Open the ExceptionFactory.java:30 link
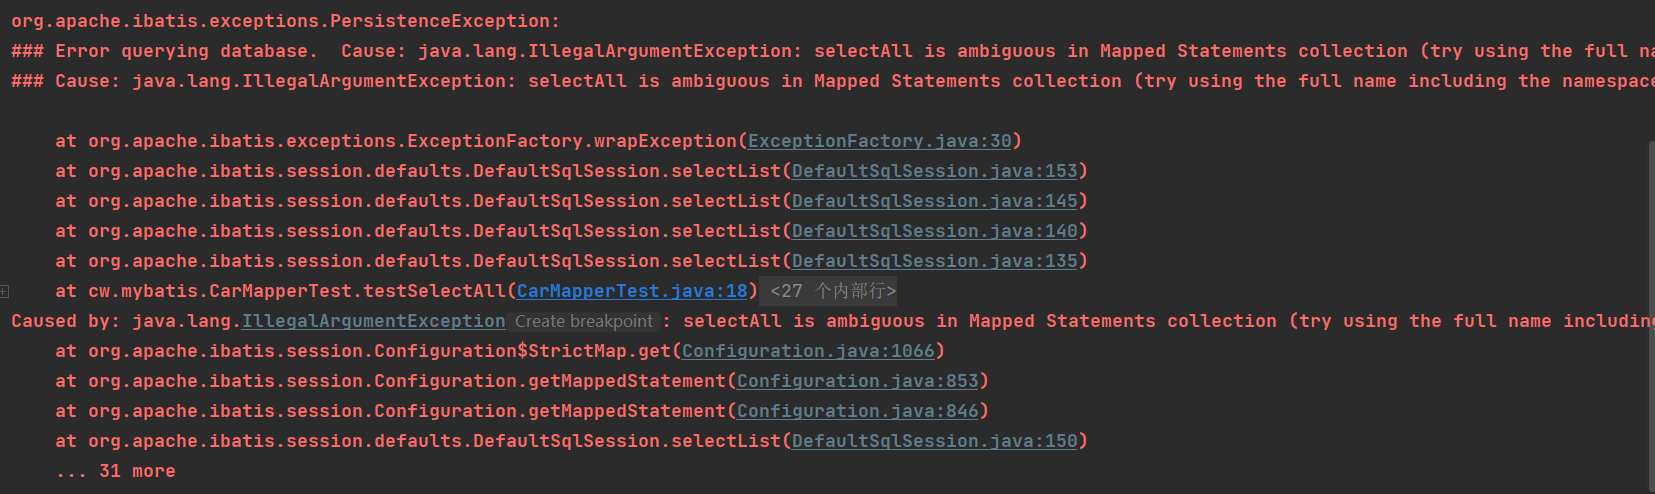This screenshot has height=494, width=1655. tap(880, 141)
